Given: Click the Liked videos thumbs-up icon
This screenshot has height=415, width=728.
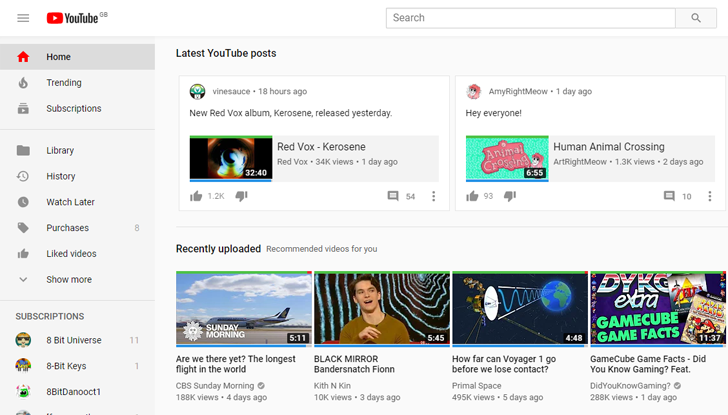Looking at the screenshot, I should (x=23, y=253).
